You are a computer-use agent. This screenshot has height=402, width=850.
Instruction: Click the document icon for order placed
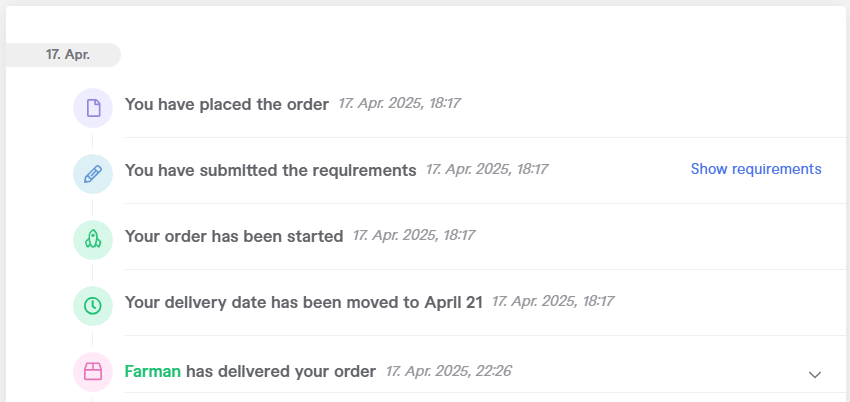93,108
